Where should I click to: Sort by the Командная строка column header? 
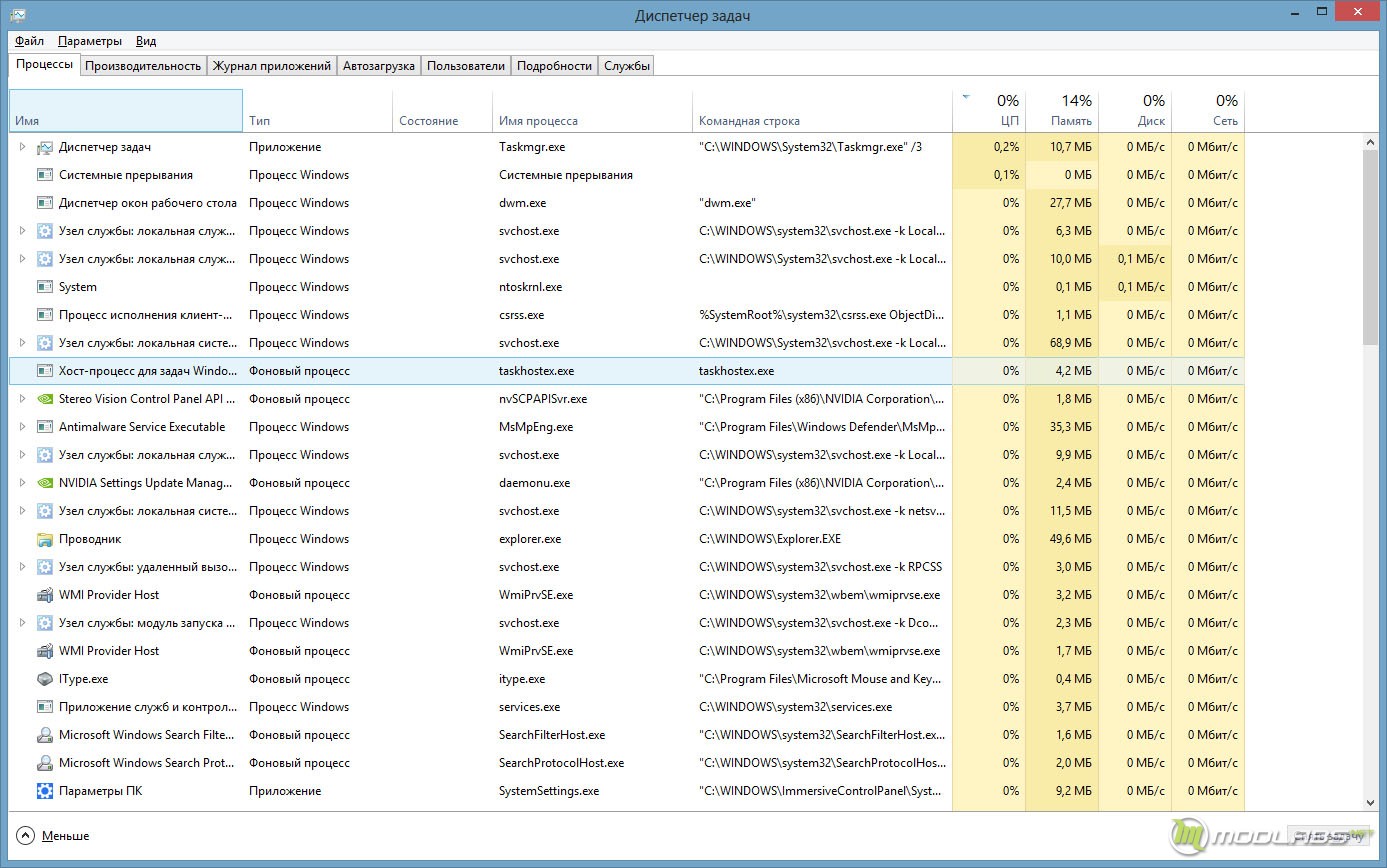[x=823, y=111]
